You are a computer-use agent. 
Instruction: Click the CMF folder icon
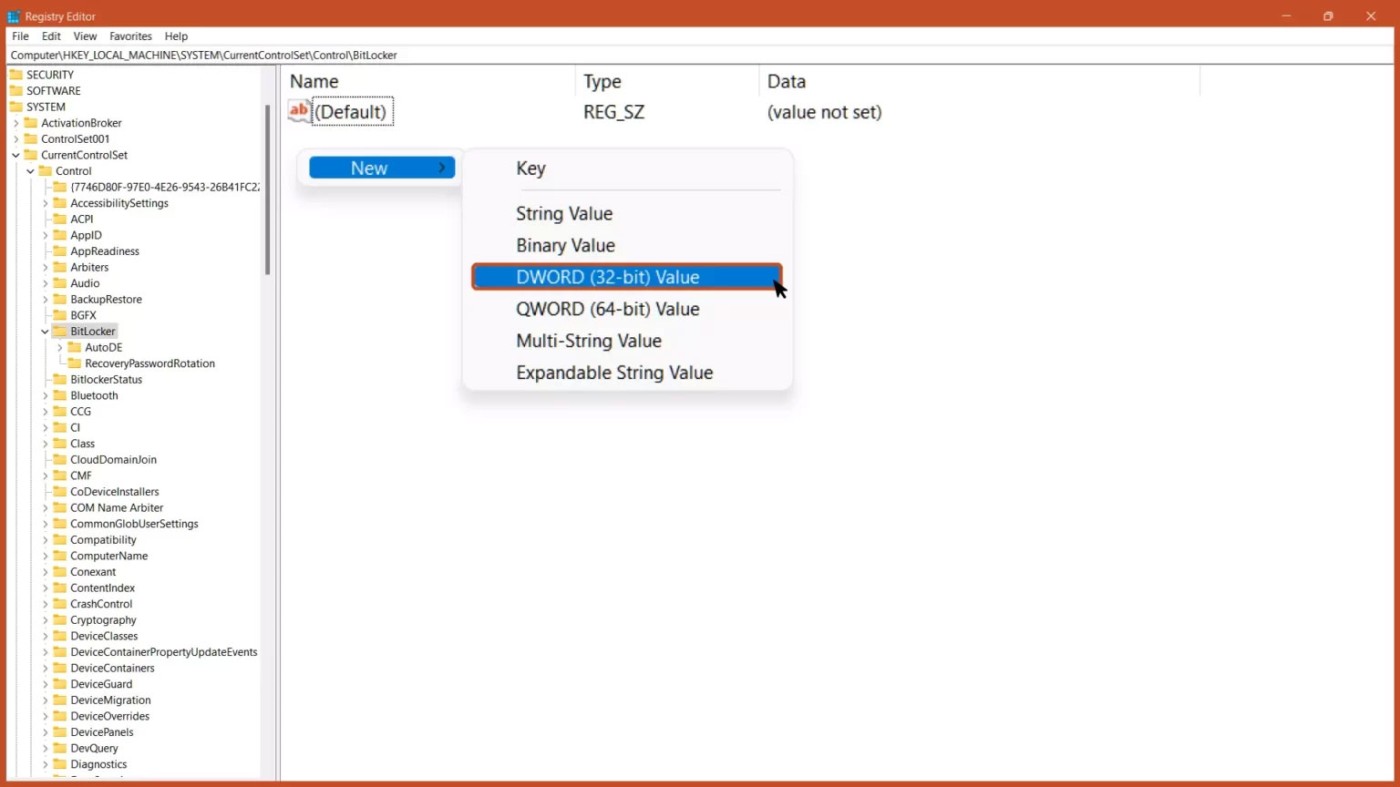coord(60,475)
